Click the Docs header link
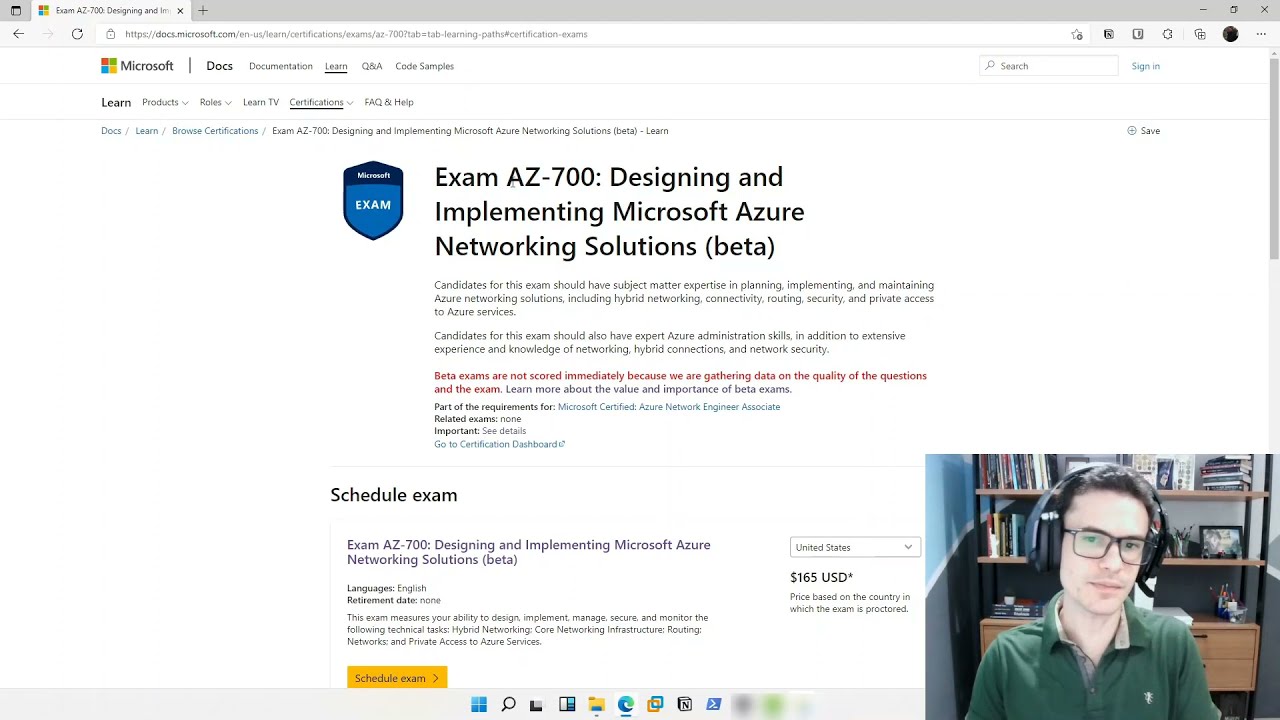 coord(219,66)
